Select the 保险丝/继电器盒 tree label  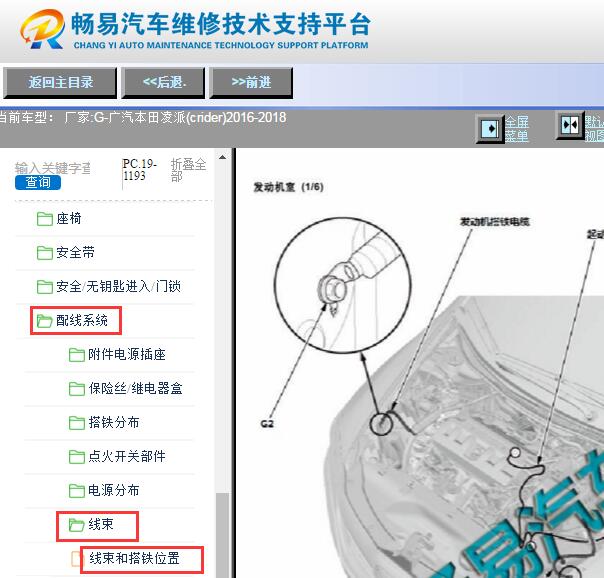pos(135,389)
